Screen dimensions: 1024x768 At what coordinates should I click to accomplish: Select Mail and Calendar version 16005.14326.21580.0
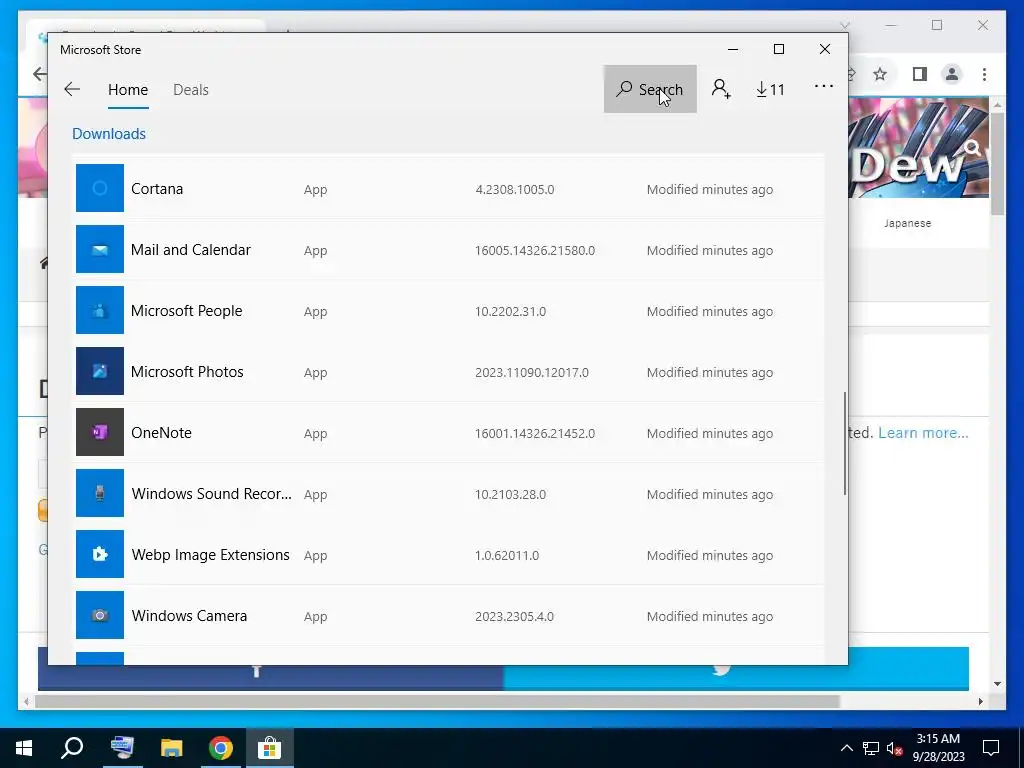click(x=535, y=251)
